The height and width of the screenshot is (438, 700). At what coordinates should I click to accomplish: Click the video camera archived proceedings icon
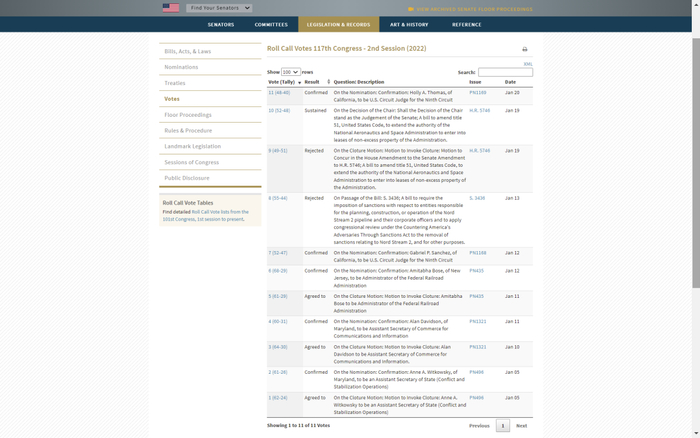pos(411,9)
